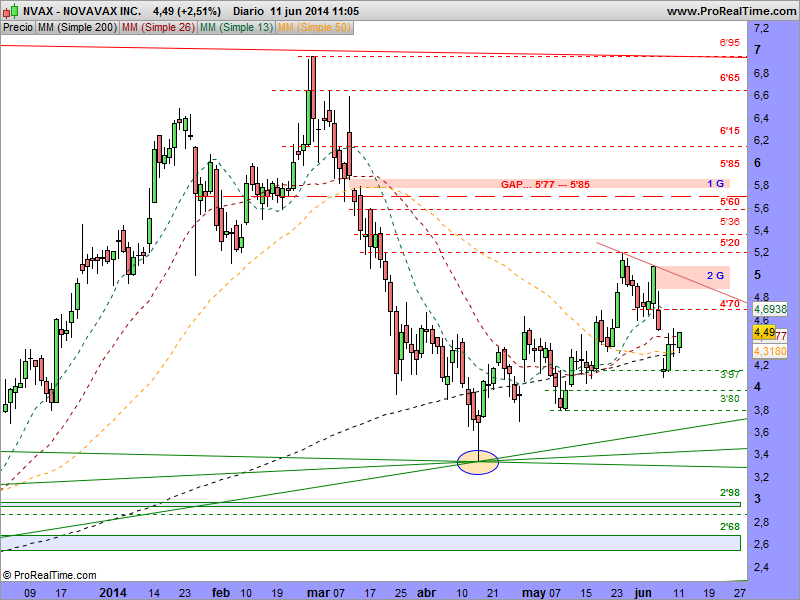Click the 4'70 resistance label
Viewport: 800px width, 600px height.
[730, 304]
